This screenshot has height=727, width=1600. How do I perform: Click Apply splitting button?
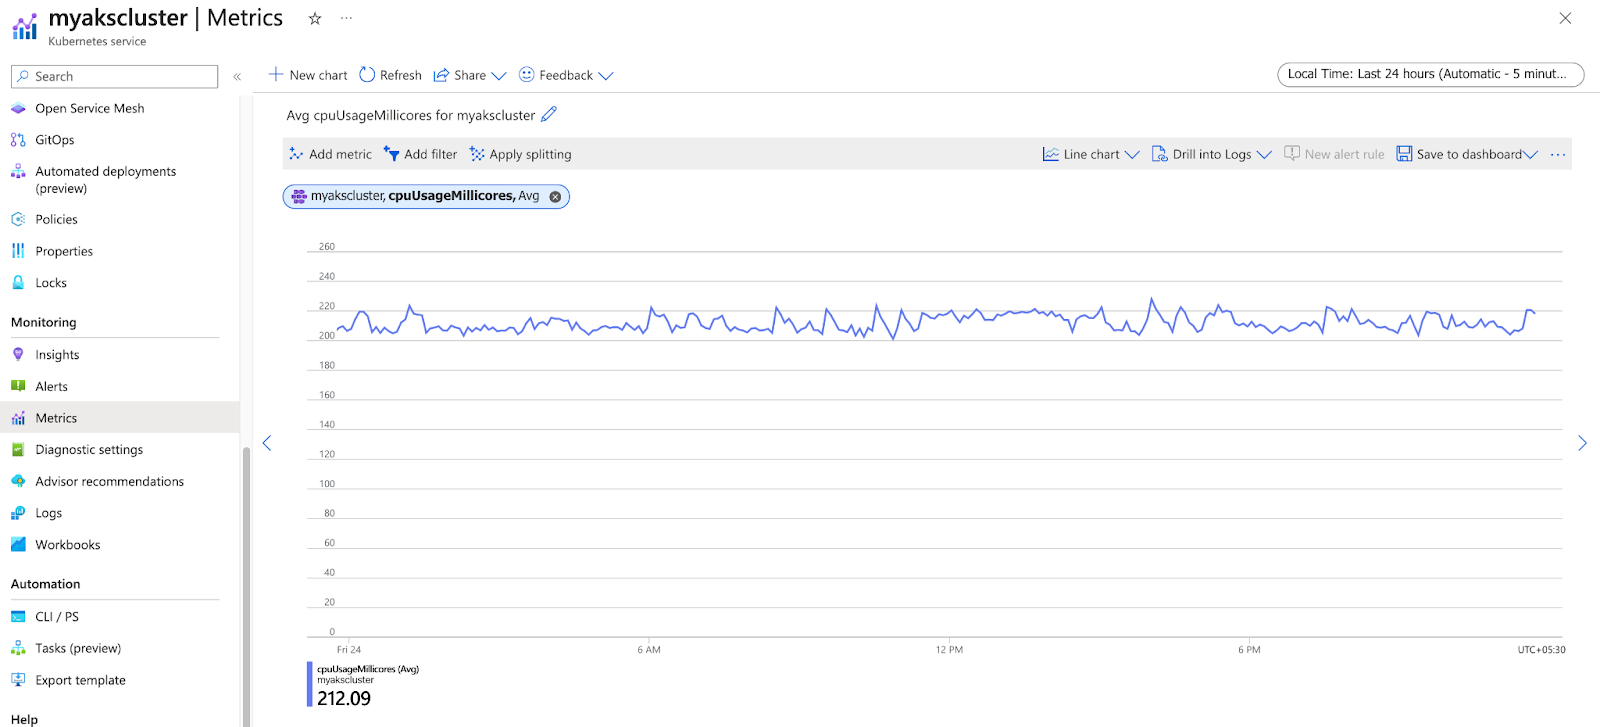[x=520, y=155]
